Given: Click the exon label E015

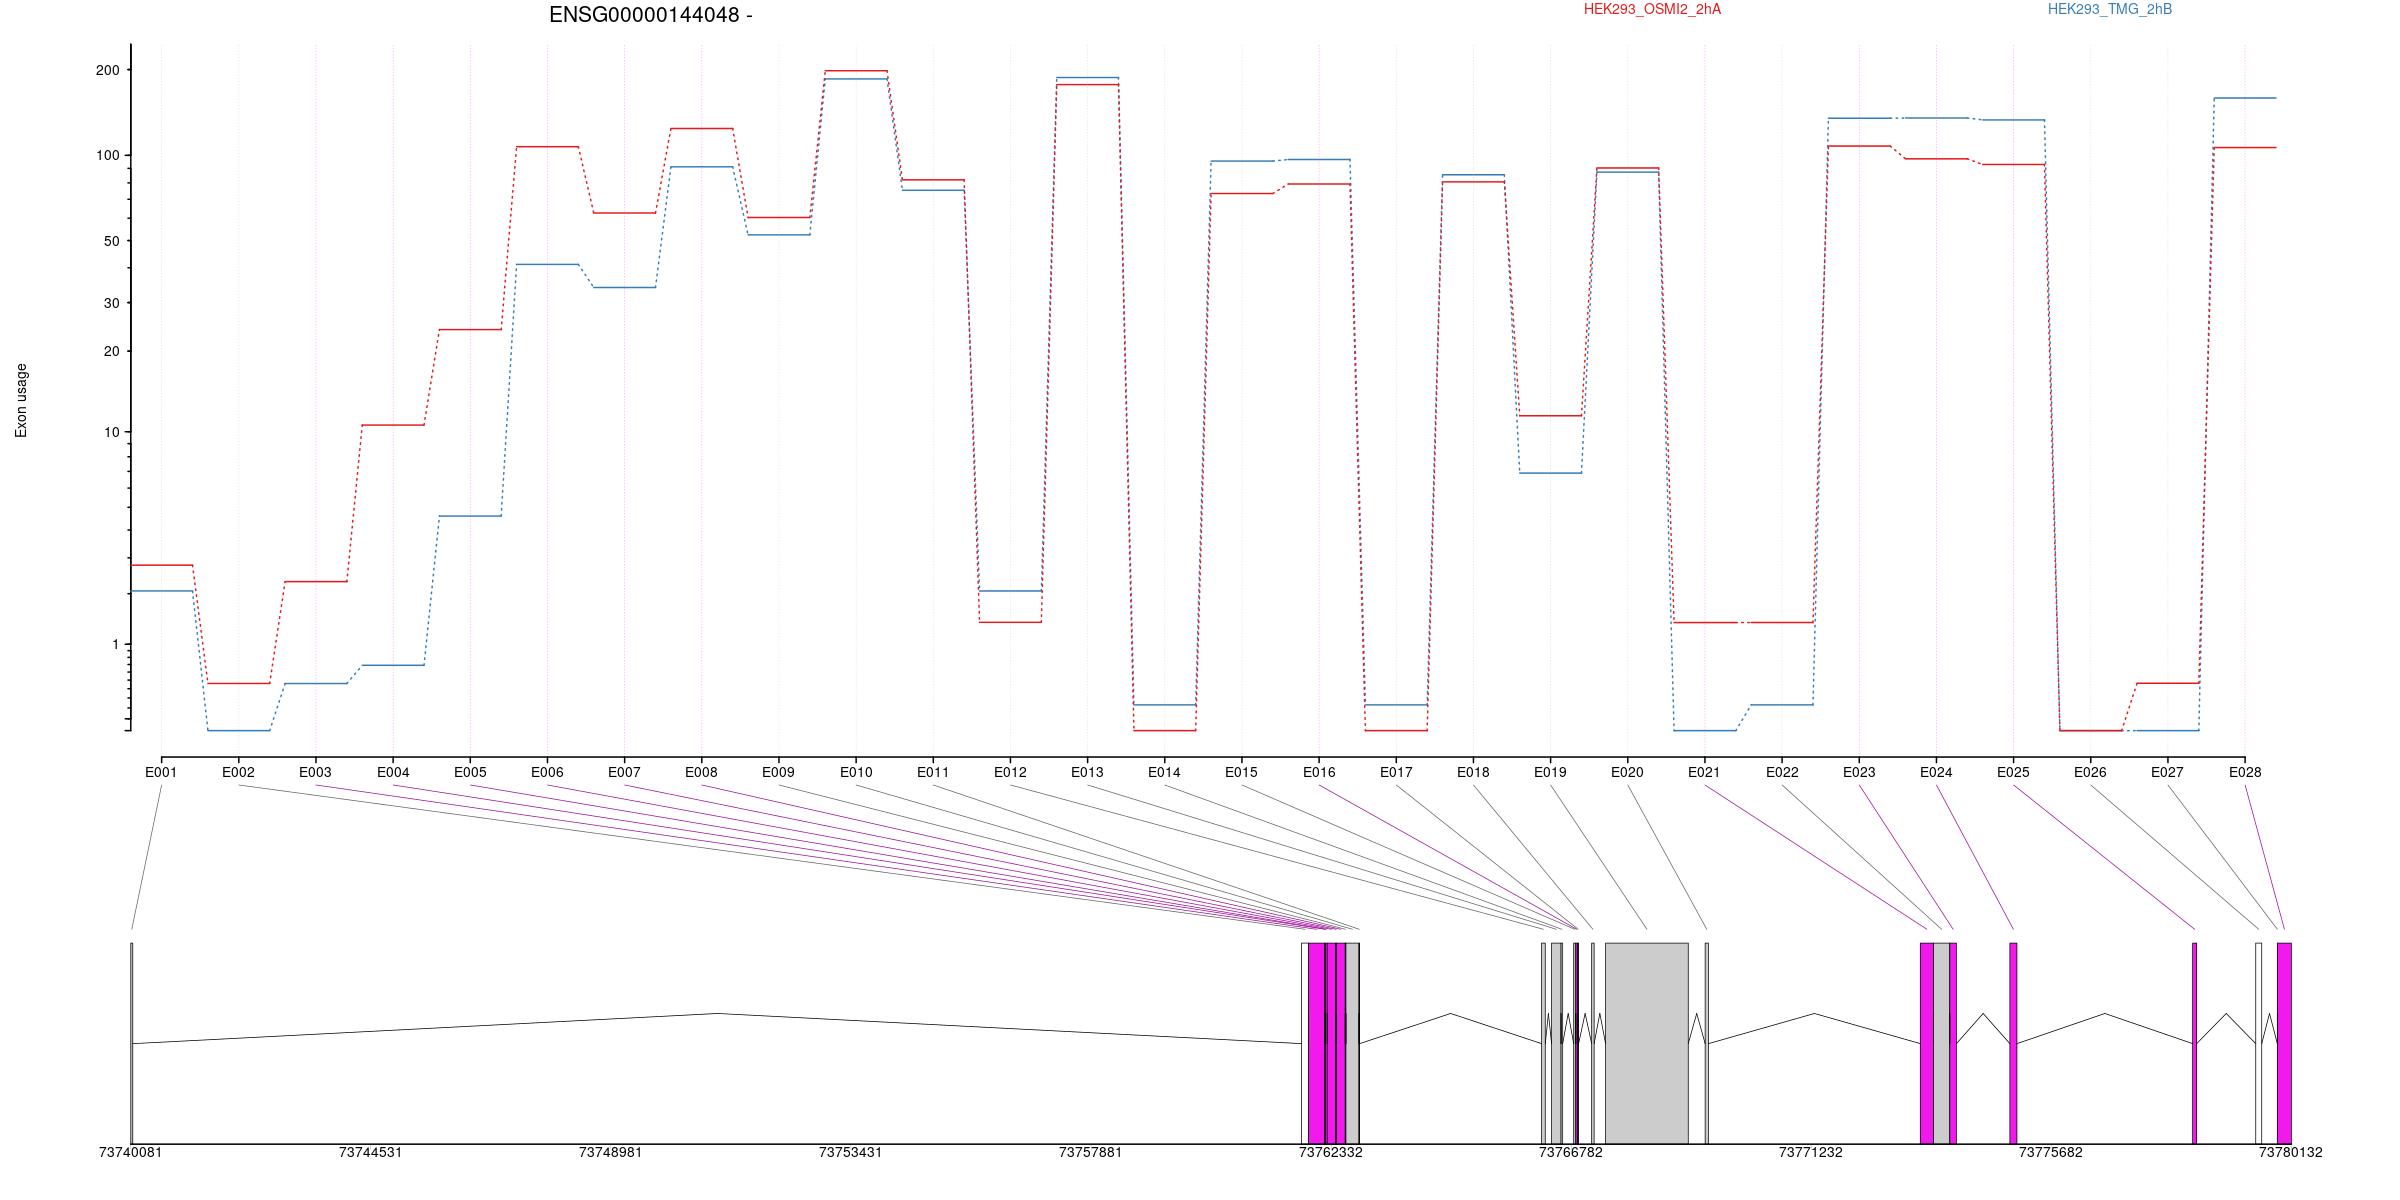Looking at the screenshot, I should click(1241, 772).
